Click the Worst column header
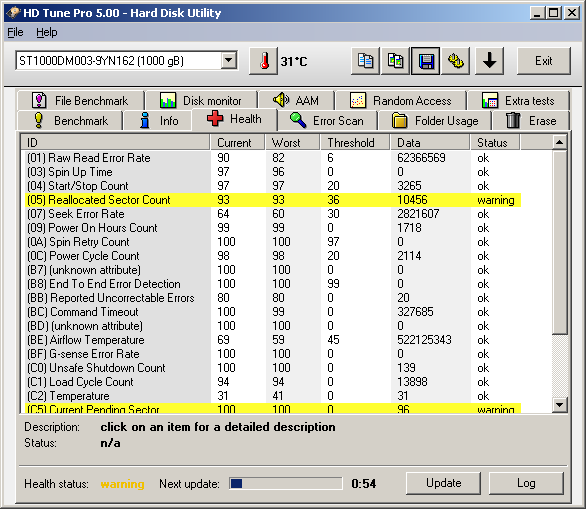The image size is (586, 509). coord(292,142)
